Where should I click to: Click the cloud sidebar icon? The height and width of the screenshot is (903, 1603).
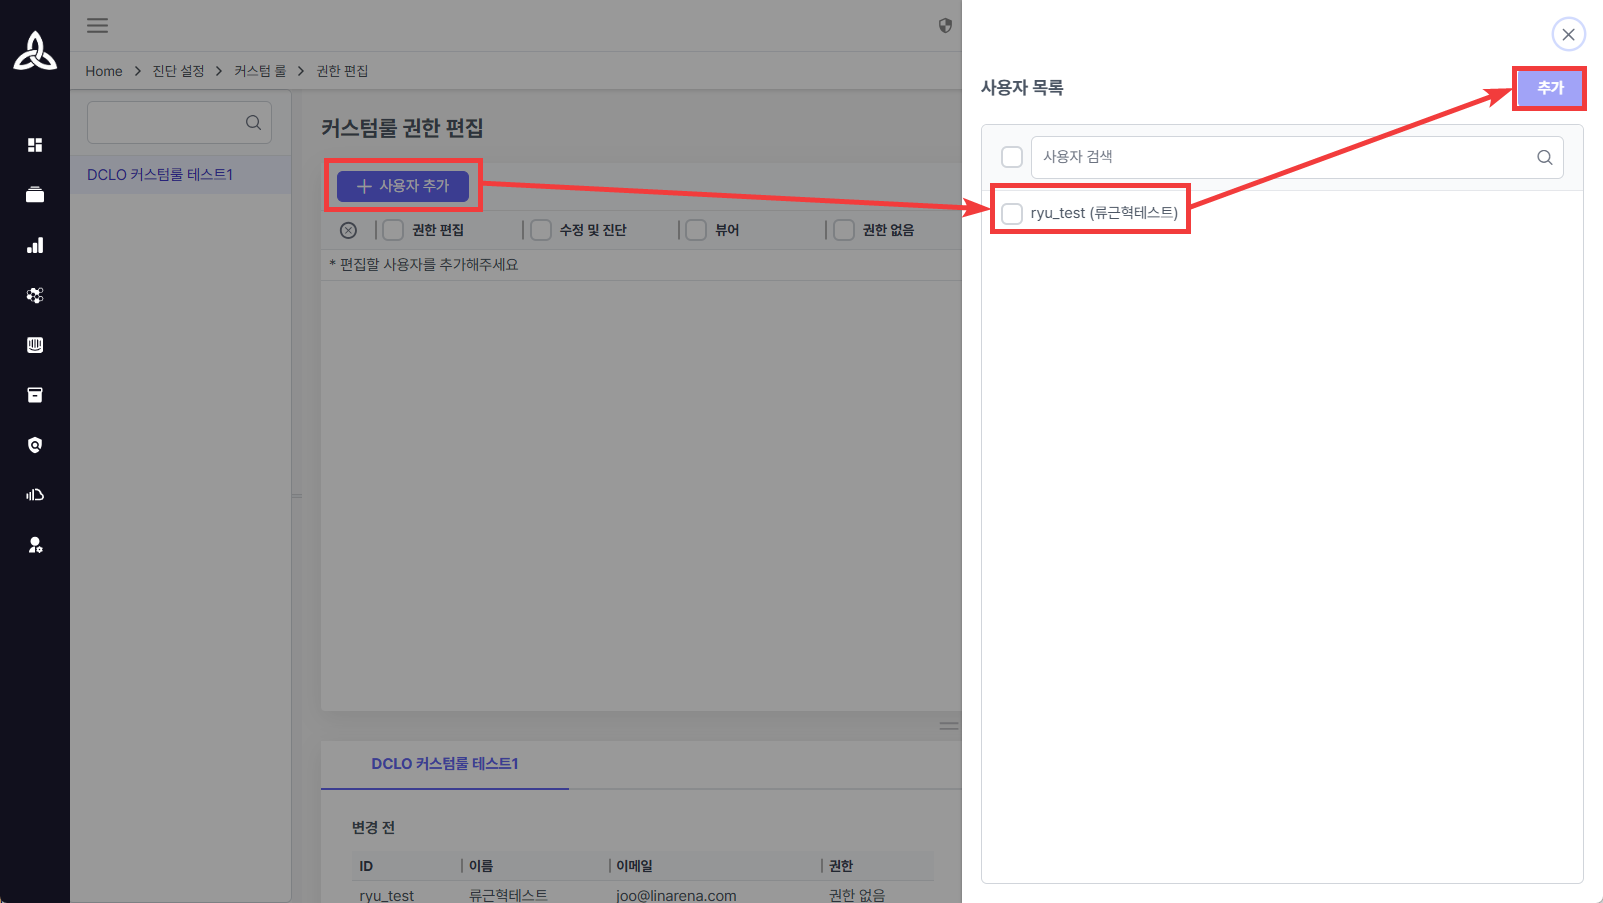[35, 495]
